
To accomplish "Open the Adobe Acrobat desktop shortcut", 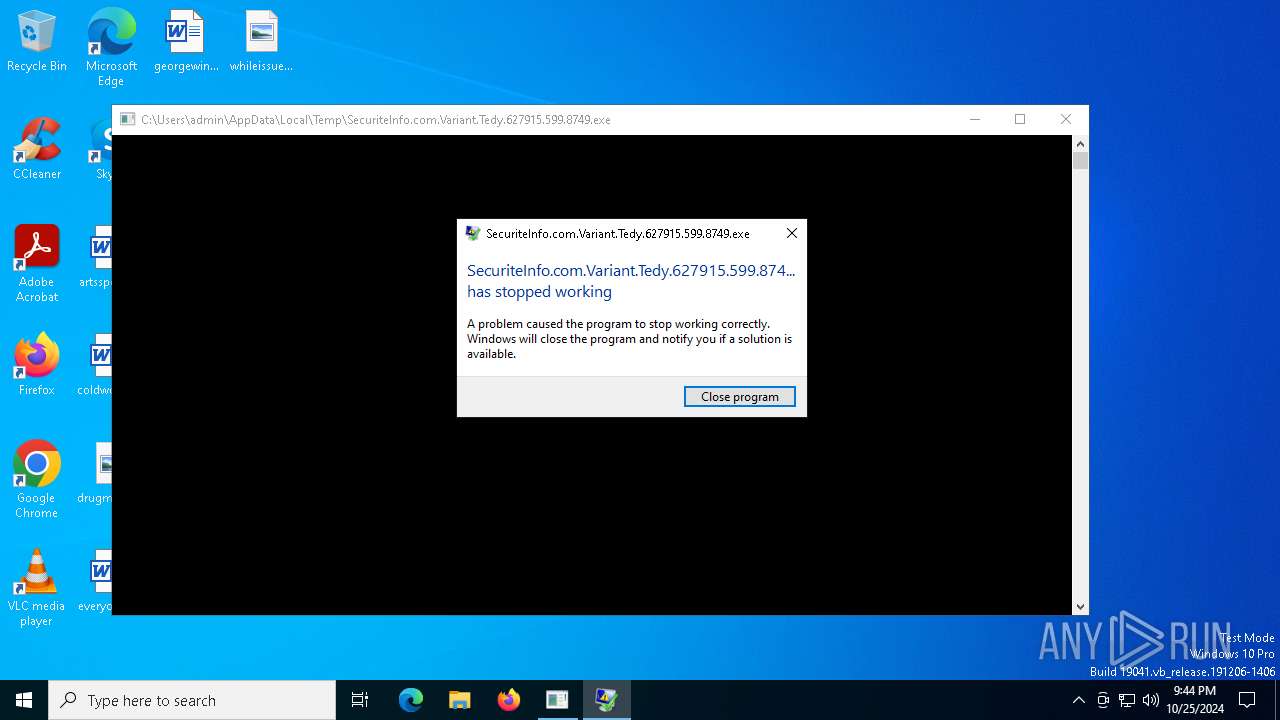I will pos(37,264).
